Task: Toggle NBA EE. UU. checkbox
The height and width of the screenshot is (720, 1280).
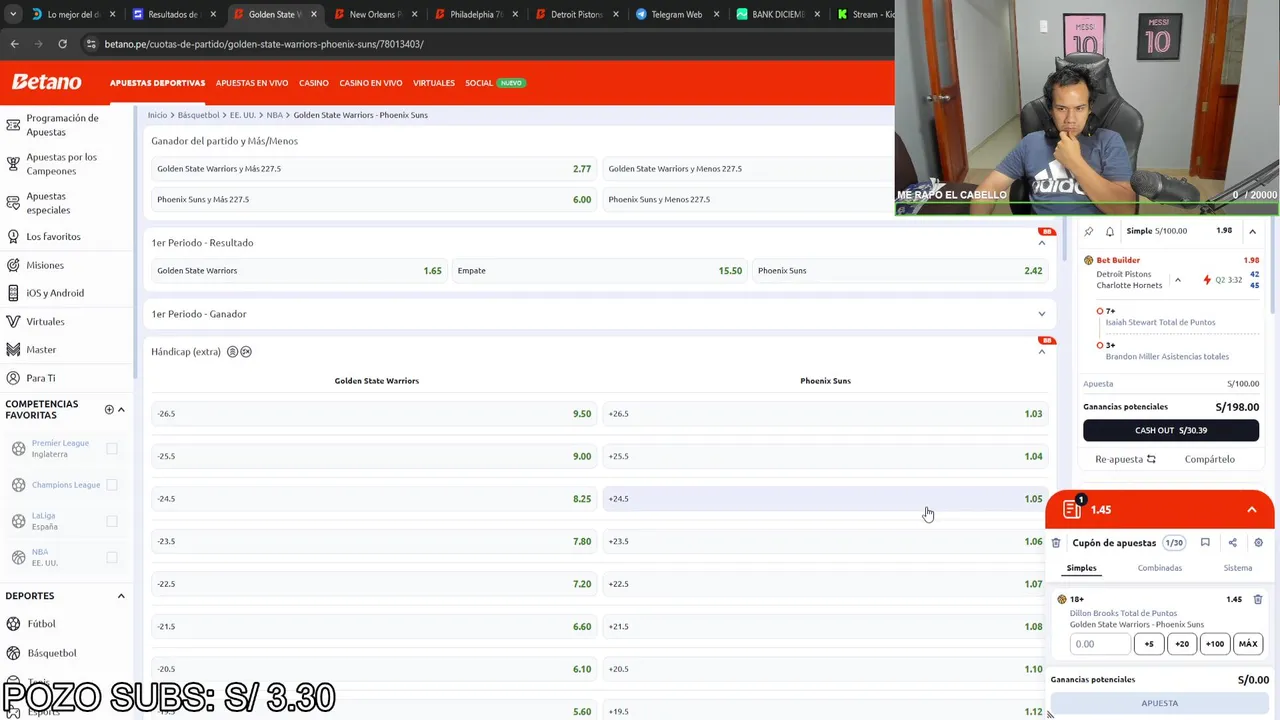Action: coord(112,557)
